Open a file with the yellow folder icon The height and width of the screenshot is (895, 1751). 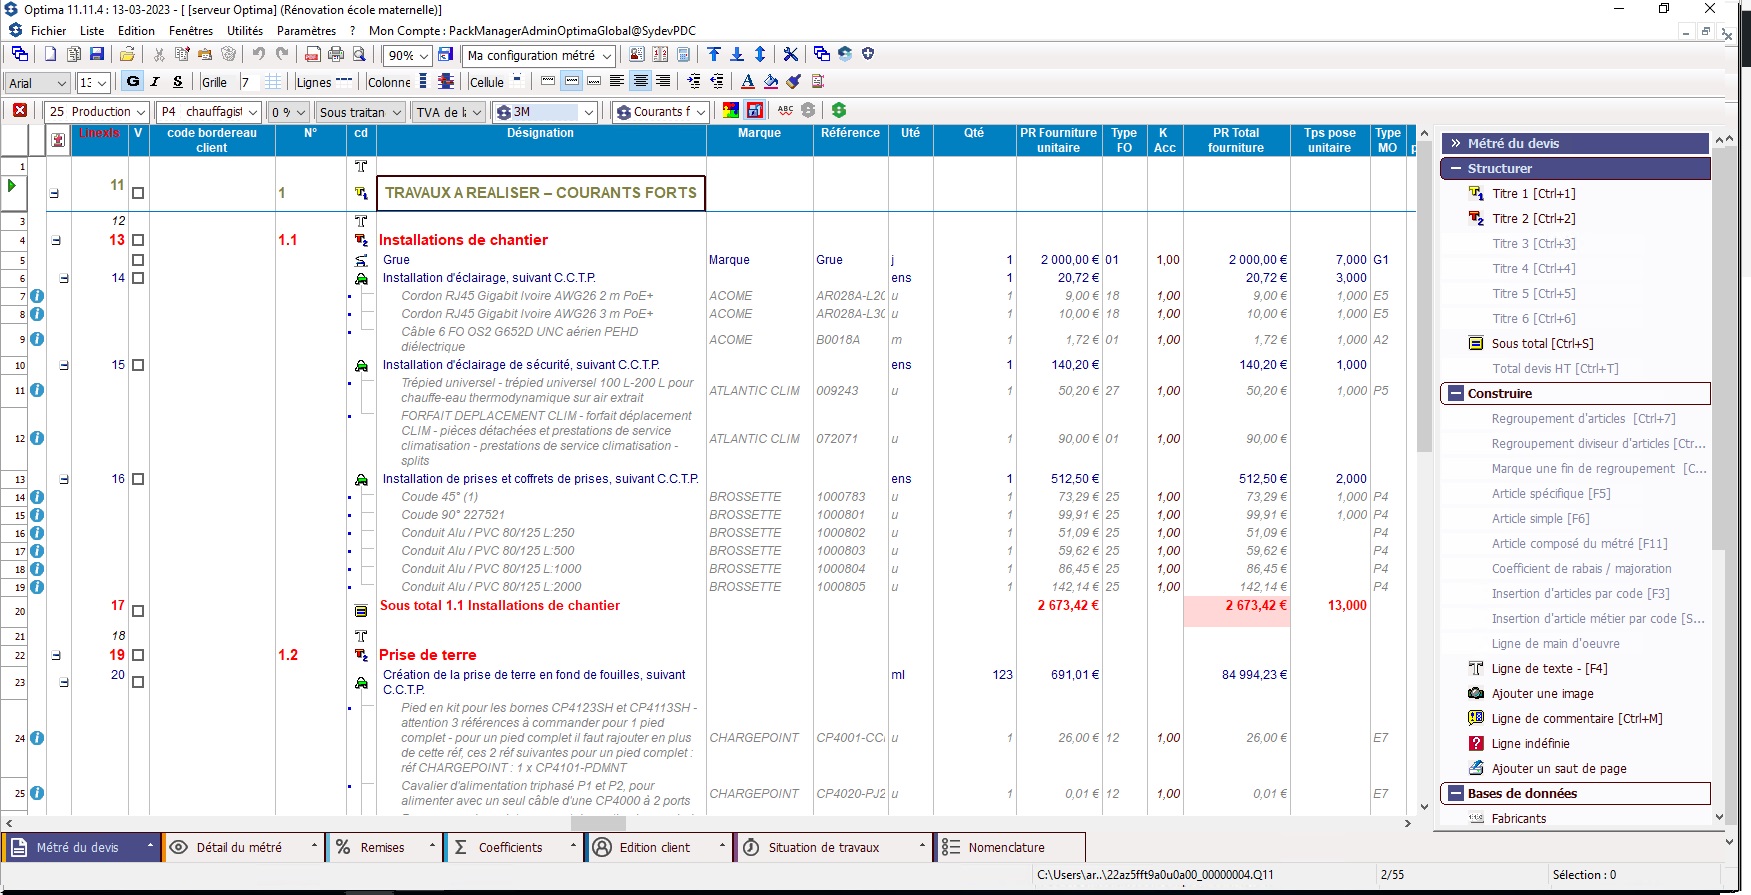point(127,54)
